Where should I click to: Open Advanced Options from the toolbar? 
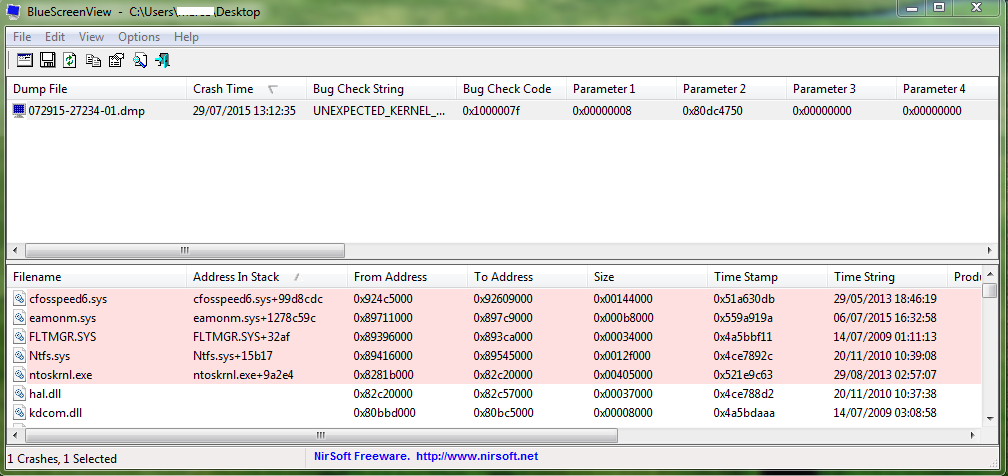[24, 60]
